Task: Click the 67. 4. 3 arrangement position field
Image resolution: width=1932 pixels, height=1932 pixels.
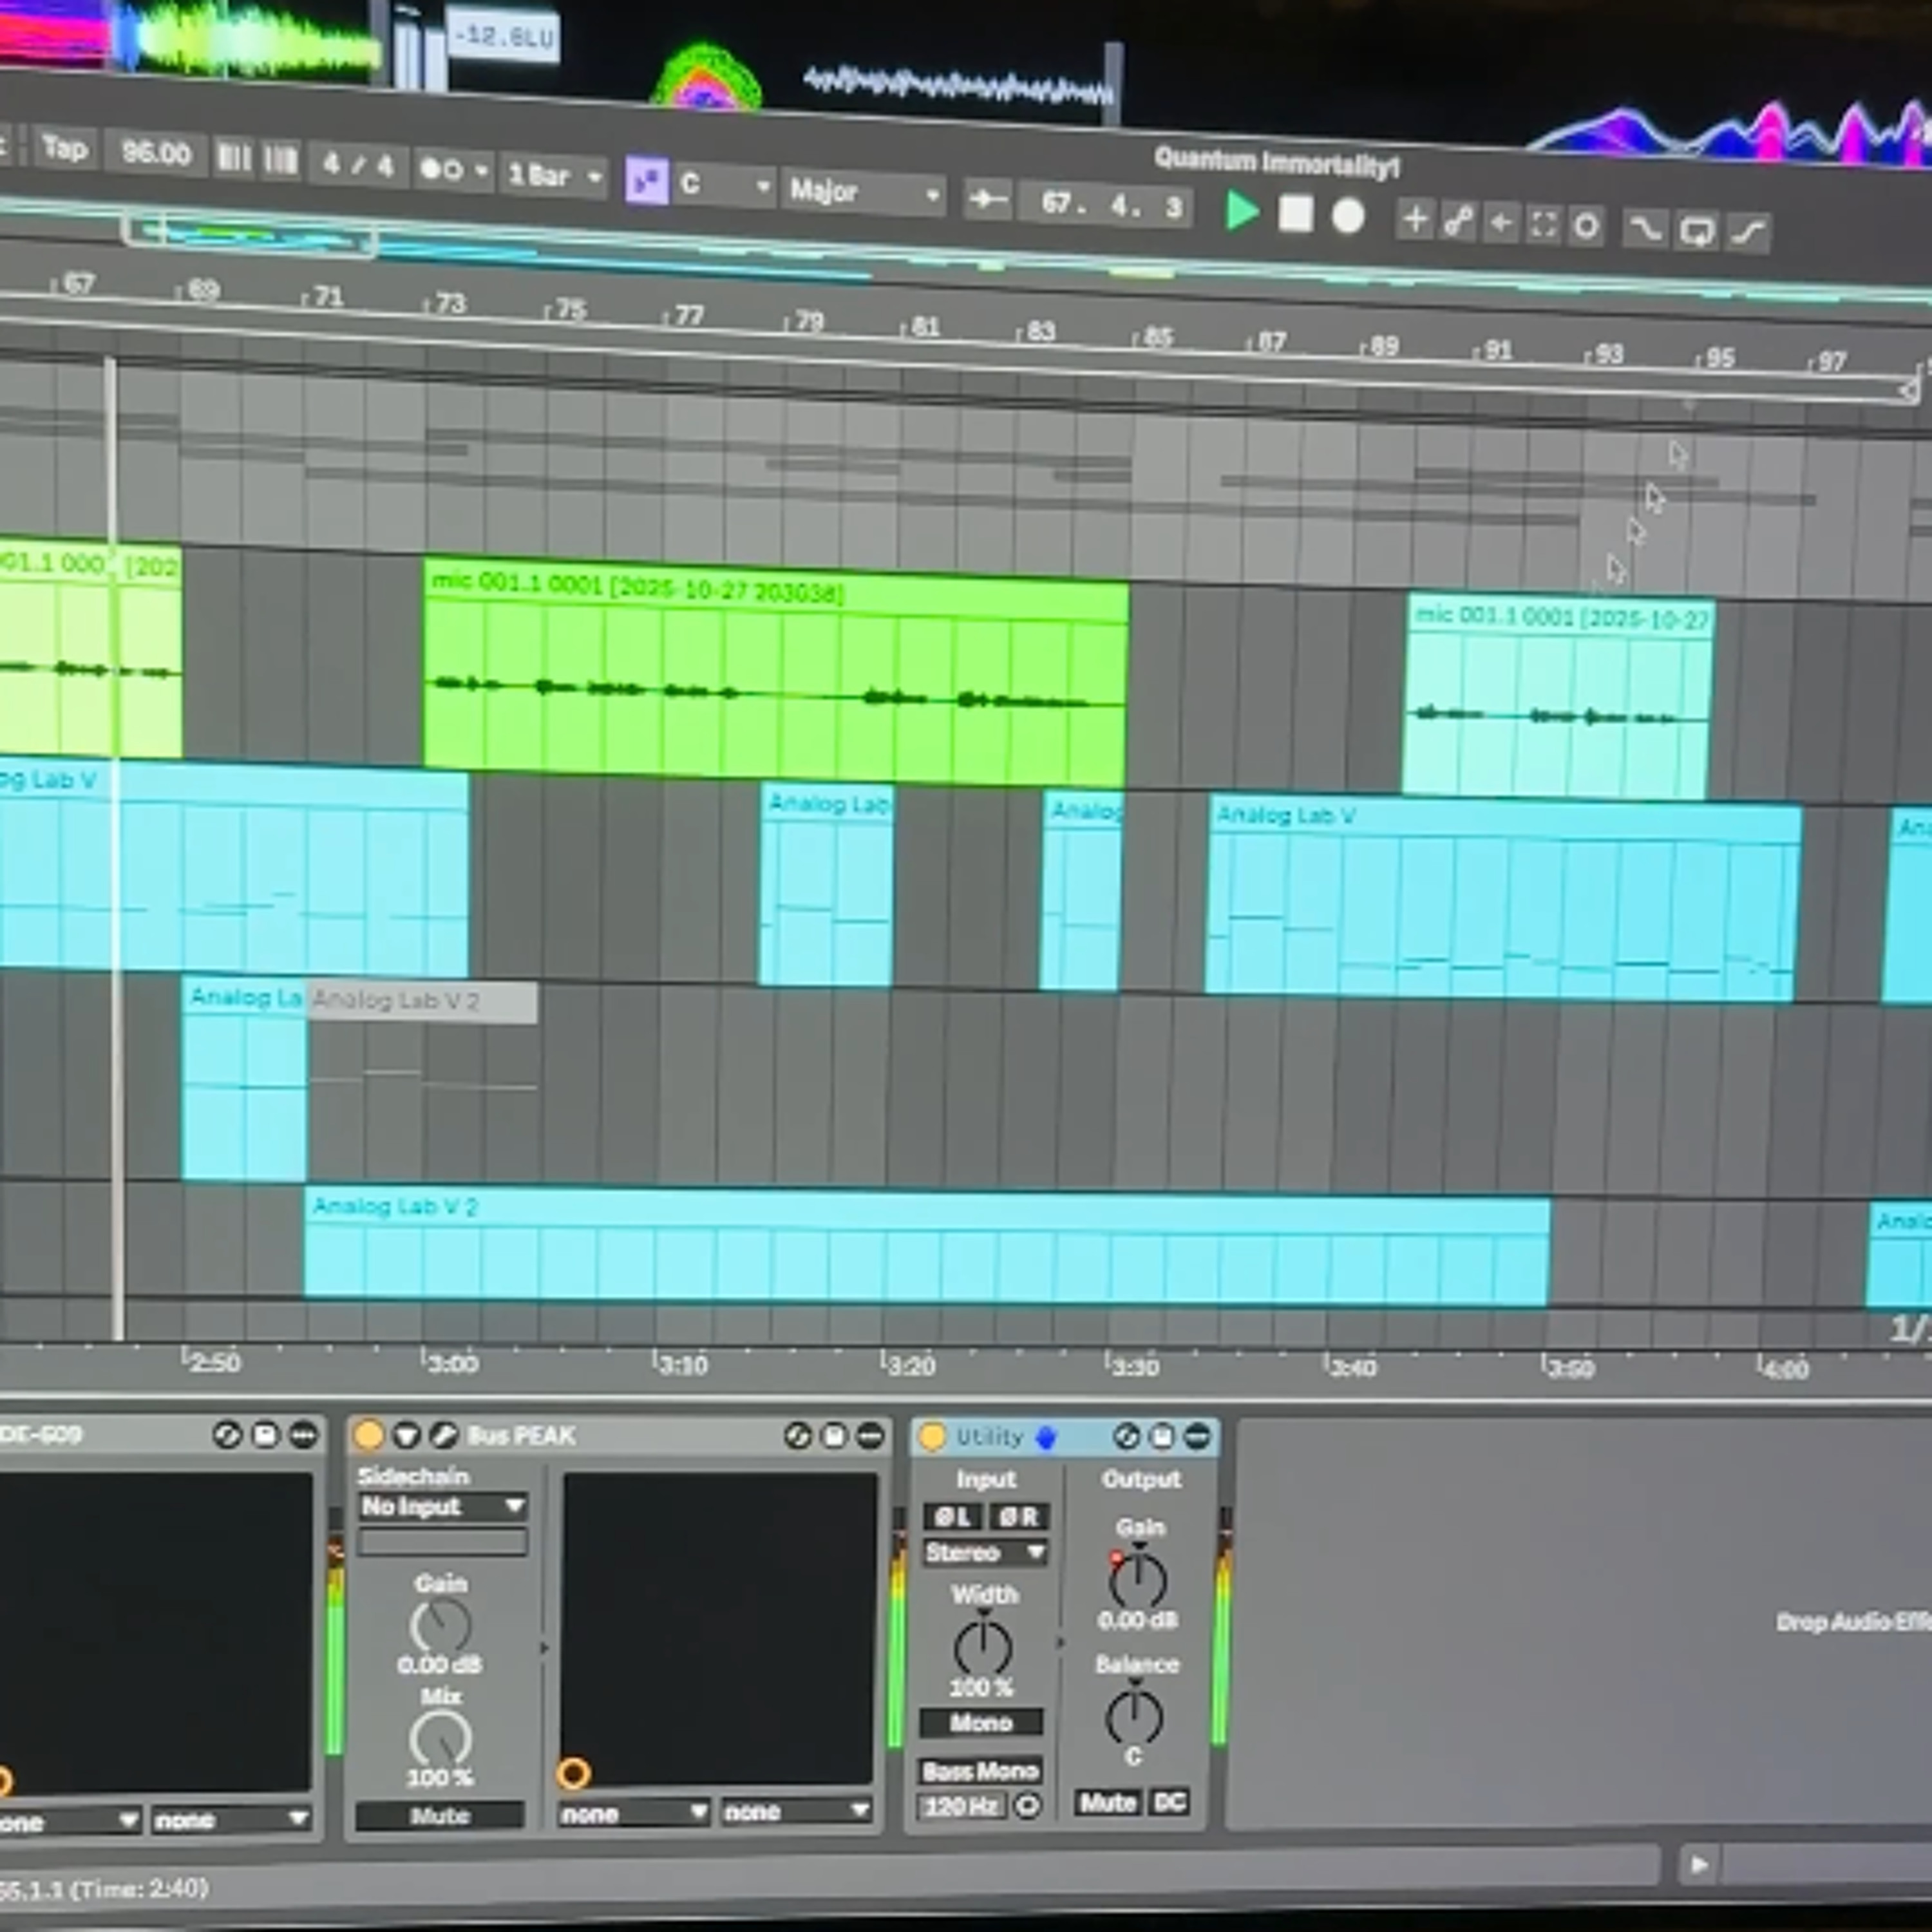Action: click(x=1106, y=206)
